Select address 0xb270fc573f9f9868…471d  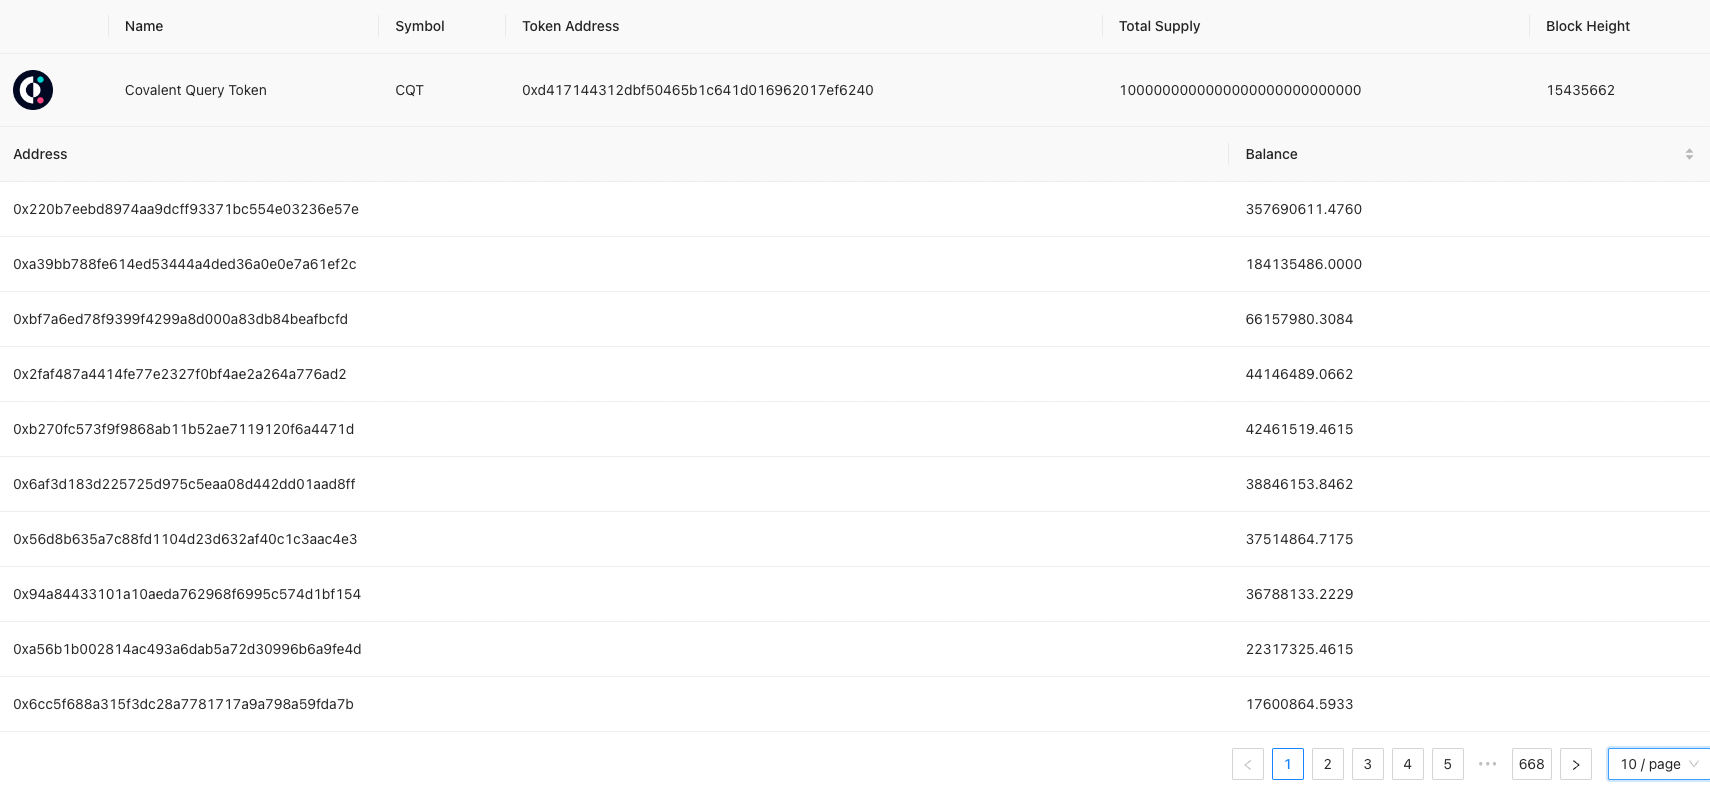point(184,429)
